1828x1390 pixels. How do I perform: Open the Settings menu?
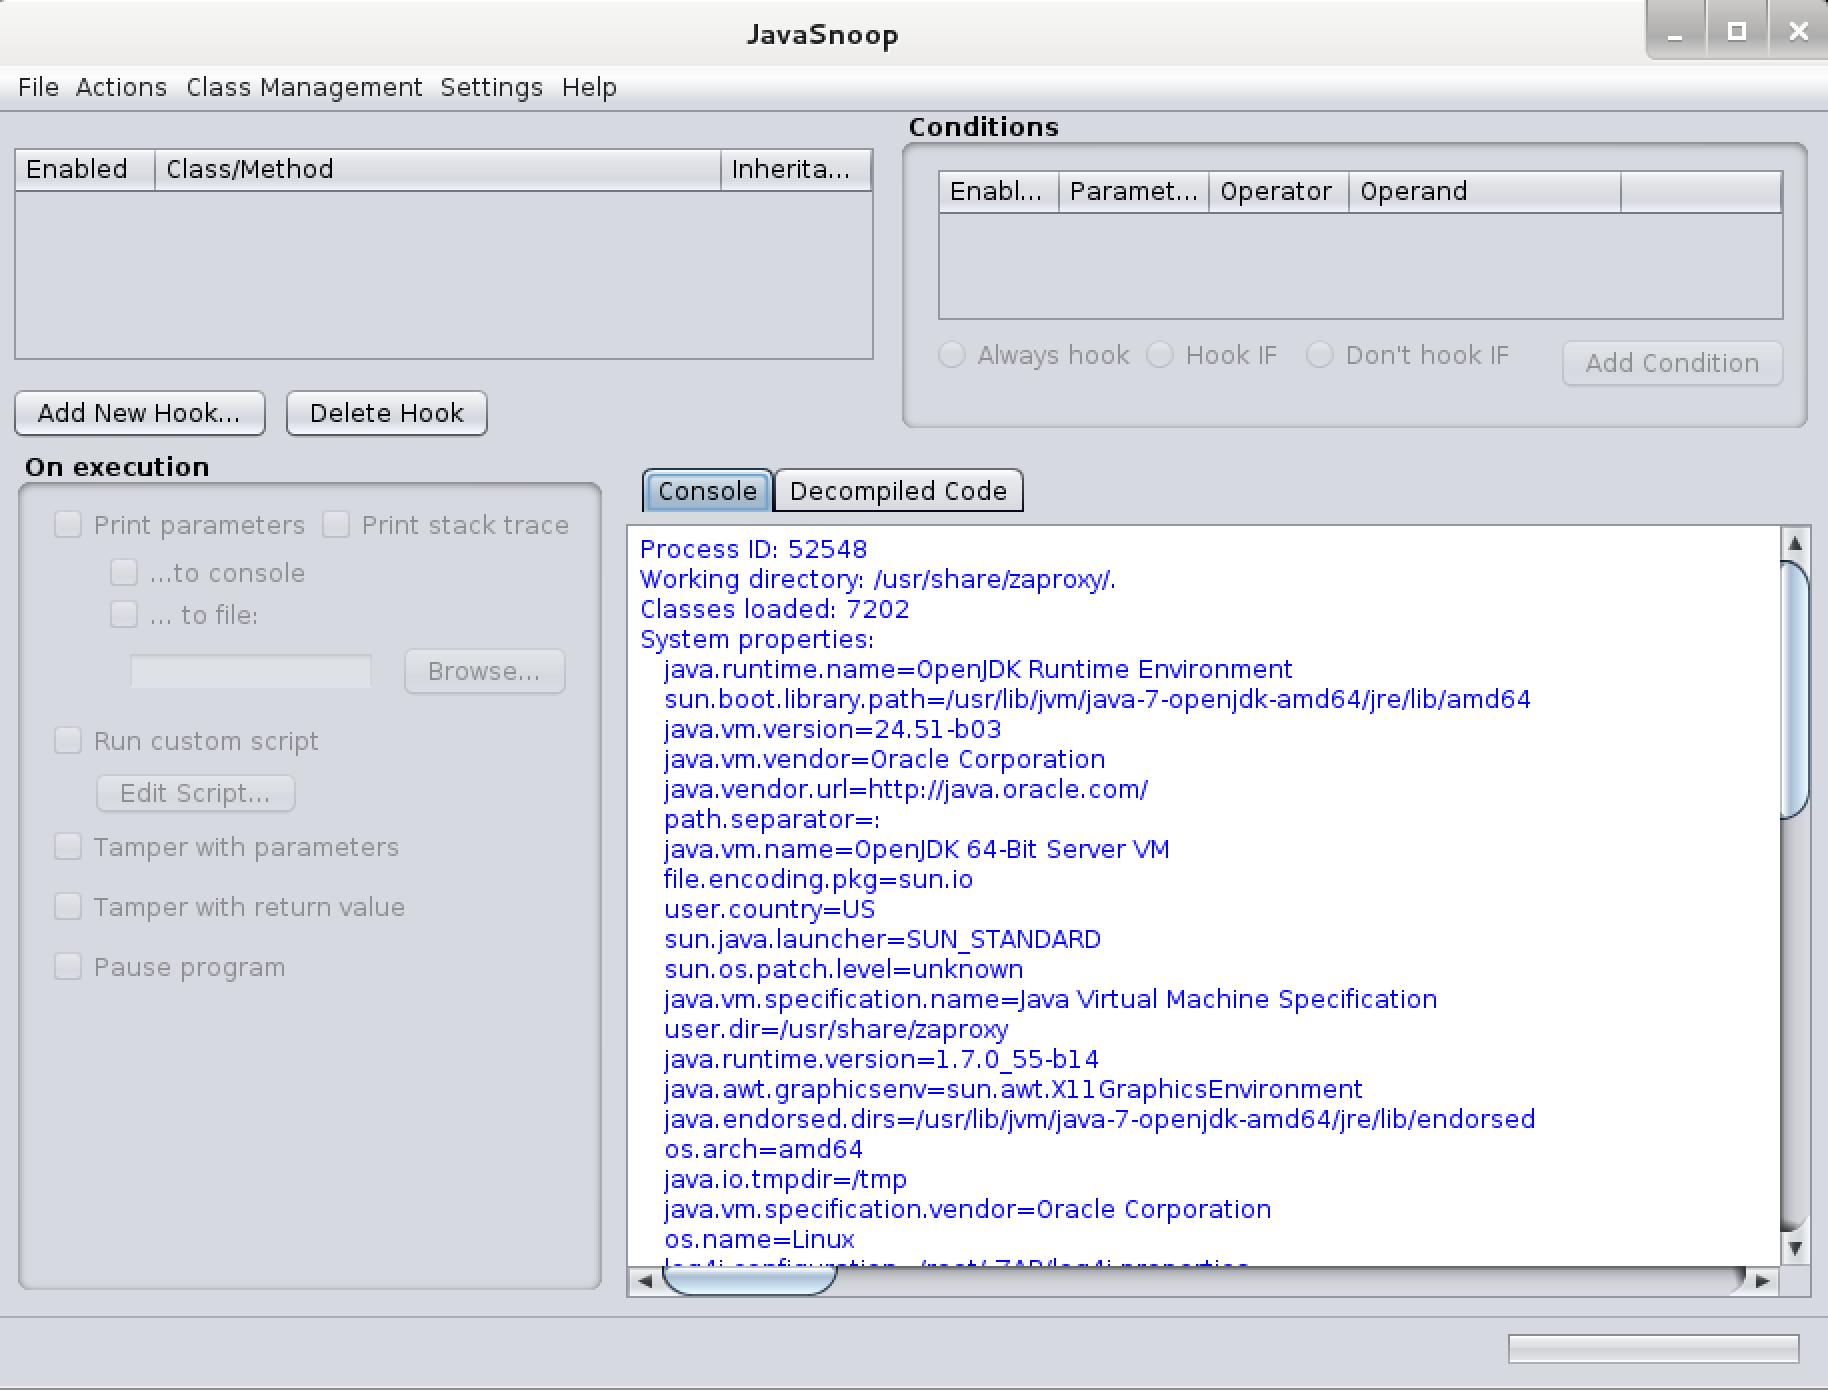pyautogui.click(x=491, y=88)
